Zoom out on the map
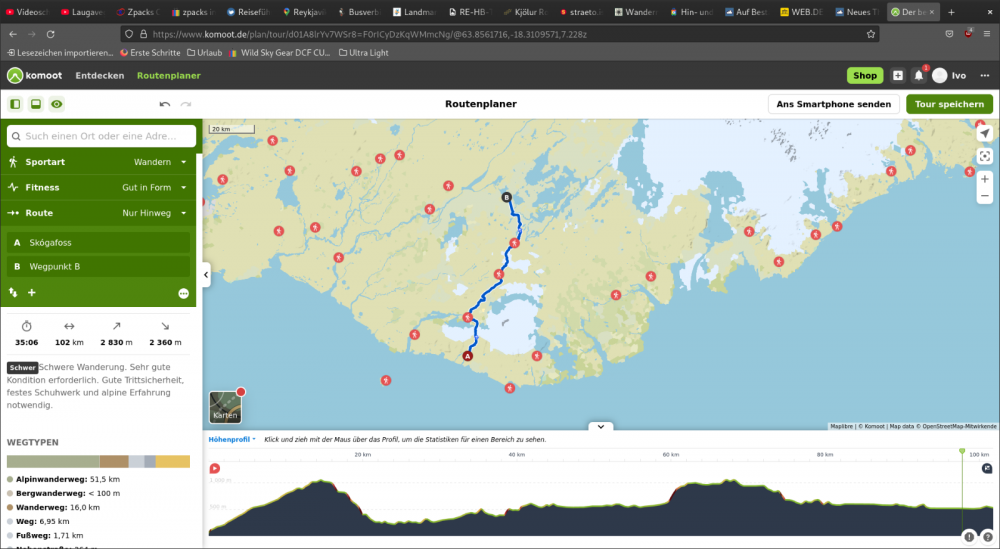The width and height of the screenshot is (1000, 549). [x=985, y=197]
